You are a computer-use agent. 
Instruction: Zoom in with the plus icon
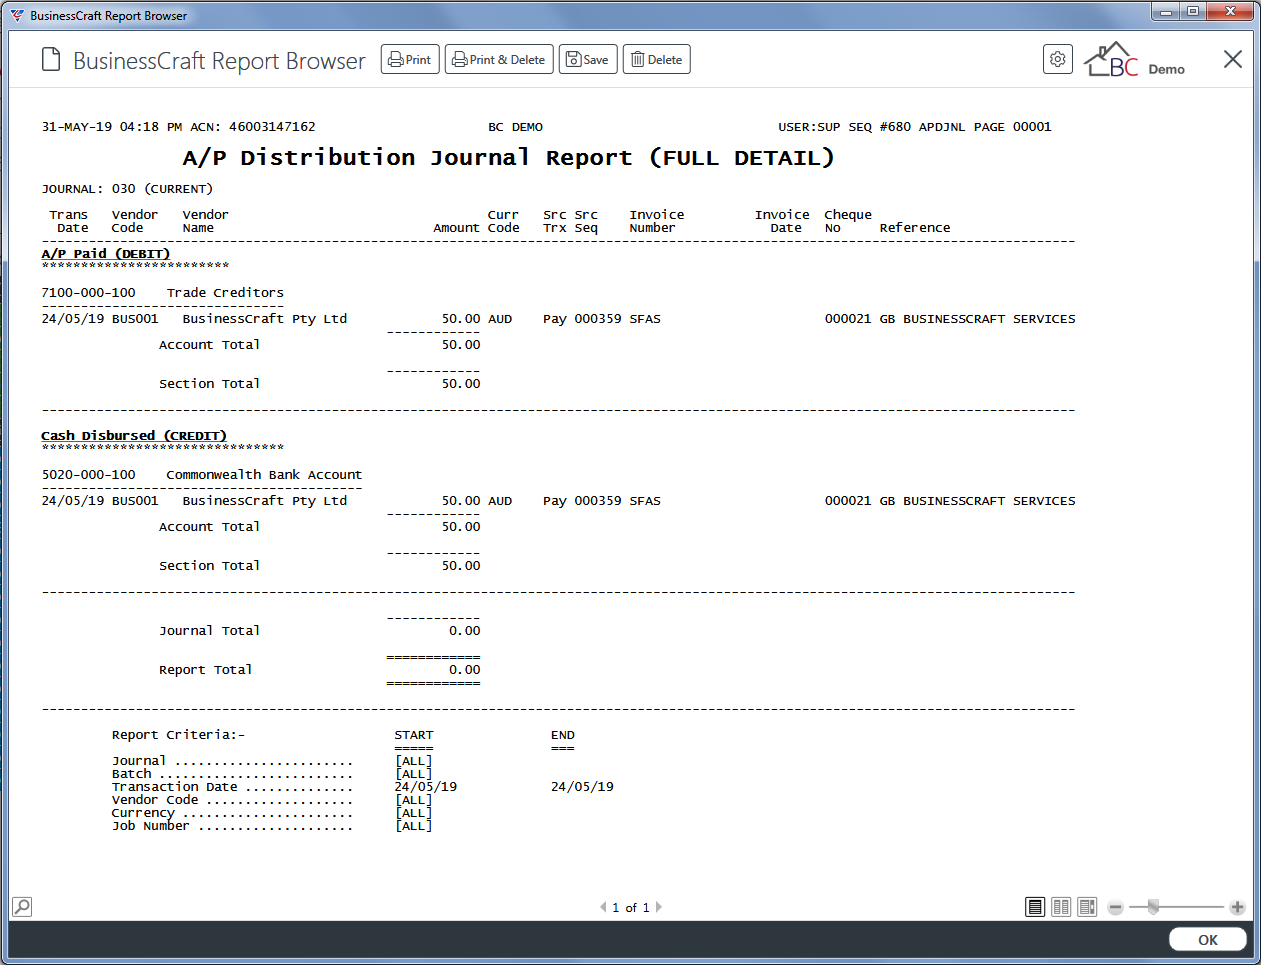coord(1237,907)
